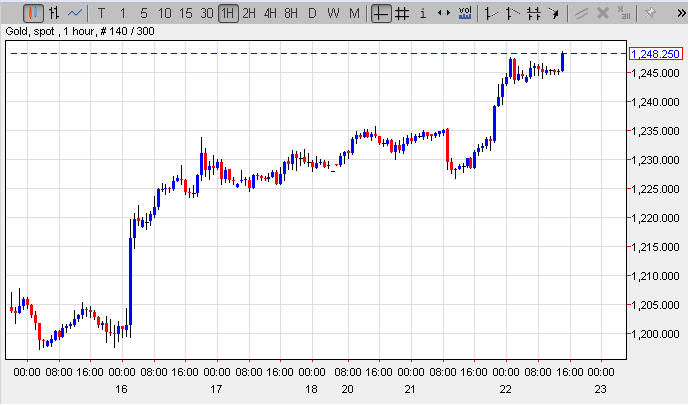Viewport: 692px width, 406px height.
Task: Select the second angled line drawing tool
Action: pyautogui.click(x=512, y=13)
